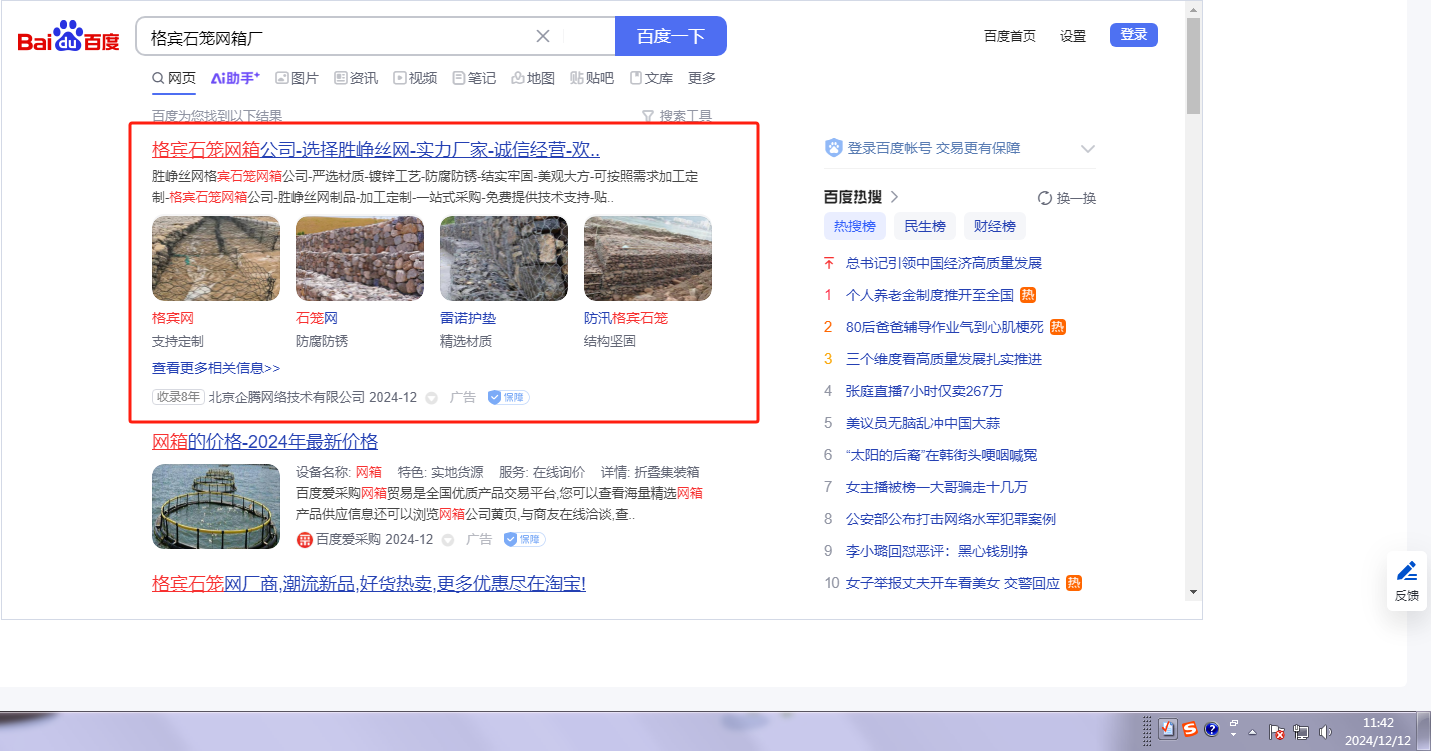Click the Baidu logo
This screenshot has height=751, width=1431.
pos(68,37)
